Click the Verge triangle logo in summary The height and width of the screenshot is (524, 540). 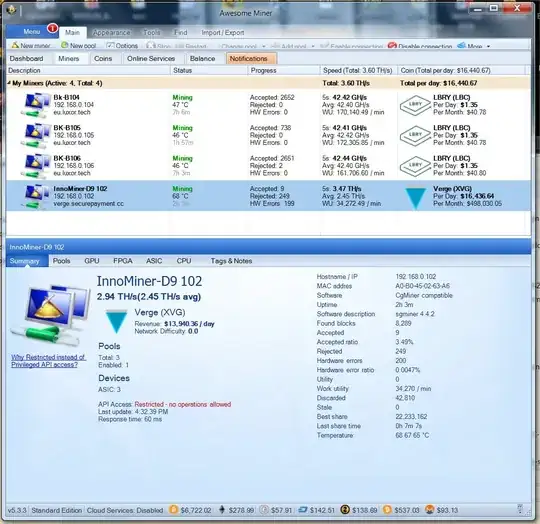point(116,322)
